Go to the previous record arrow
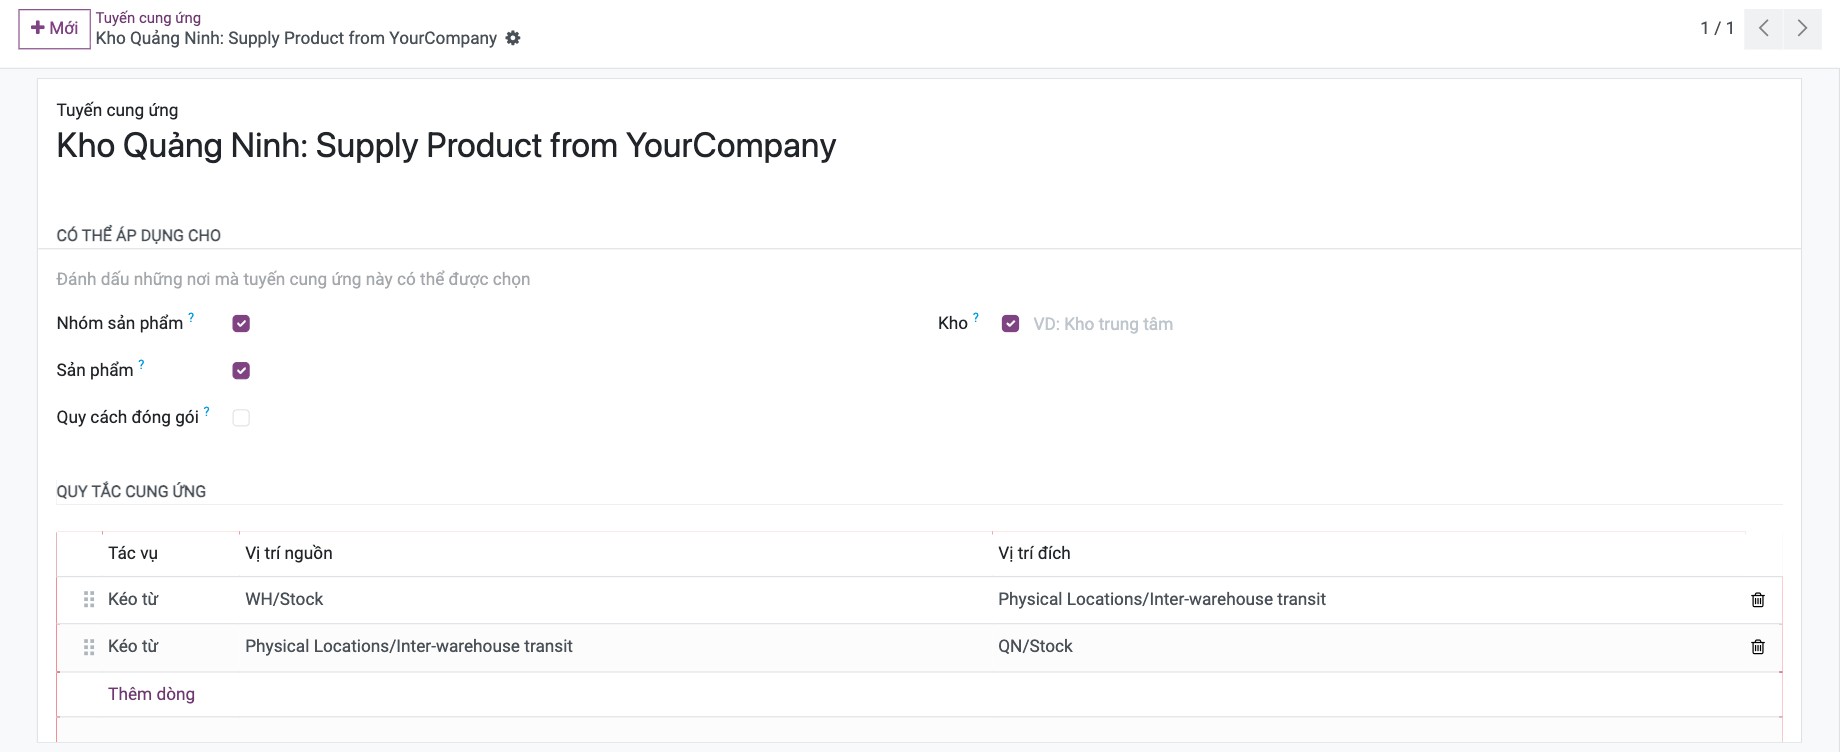Screen dimensions: 1840x752 point(1764,28)
